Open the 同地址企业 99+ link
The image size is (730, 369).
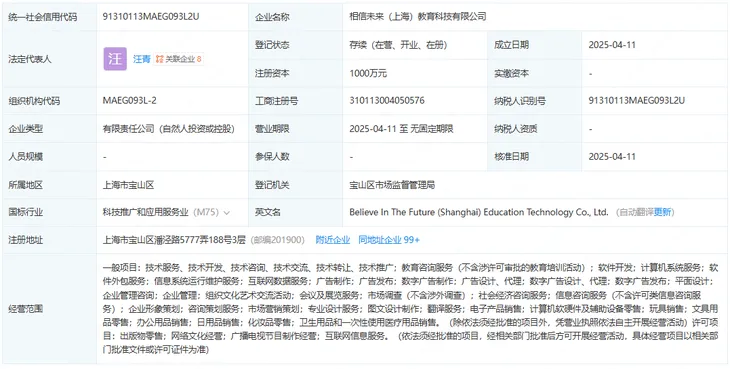pyautogui.click(x=389, y=240)
